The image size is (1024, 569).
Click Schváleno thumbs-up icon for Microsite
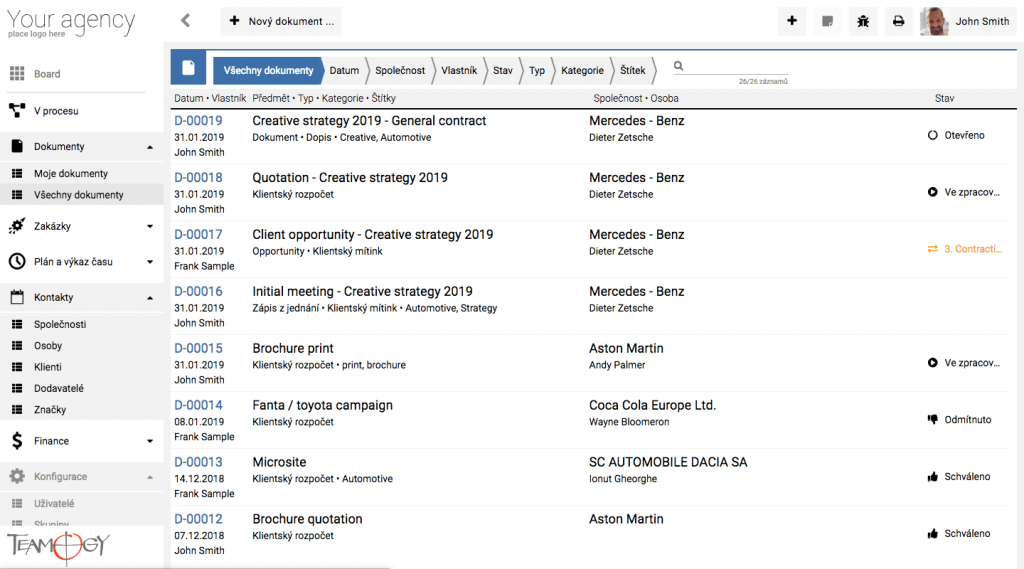click(x=933, y=476)
